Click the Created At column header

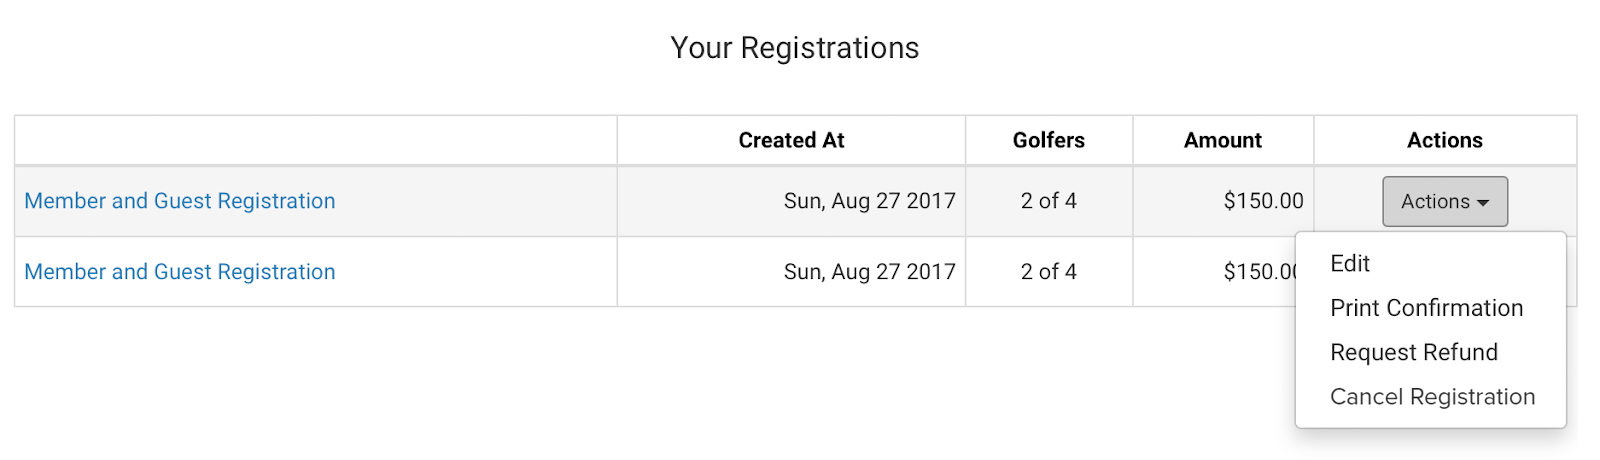click(x=791, y=141)
